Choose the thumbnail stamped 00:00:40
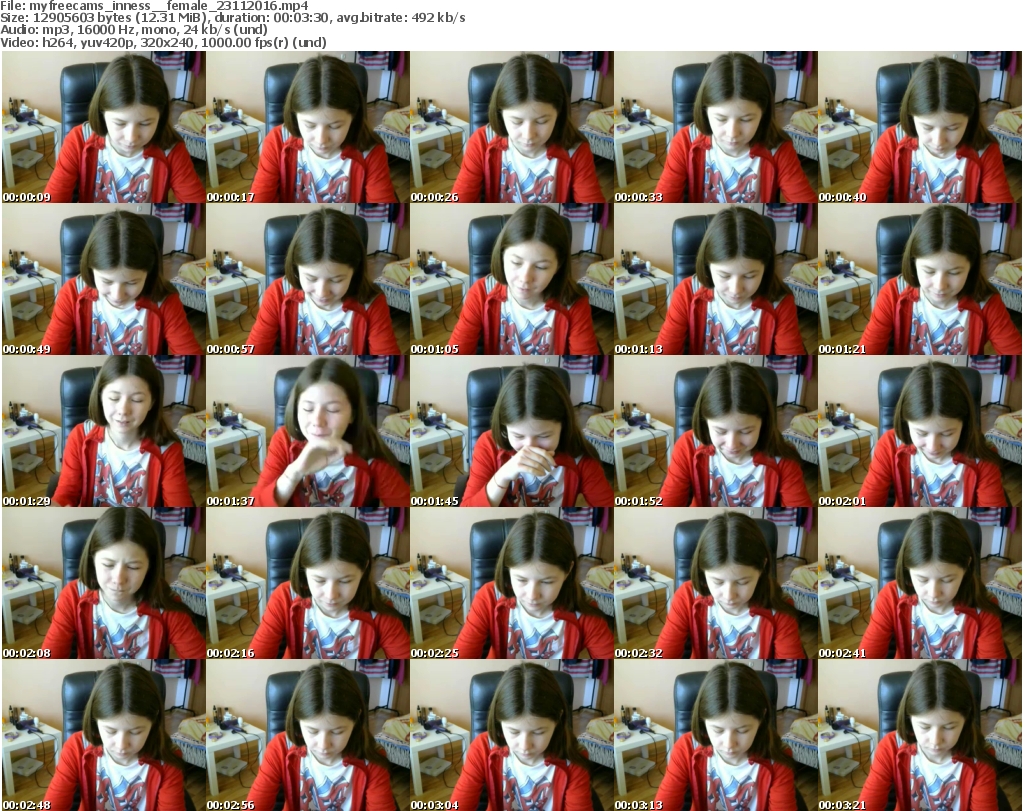Viewport: 1024px width, 811px height. click(x=920, y=127)
